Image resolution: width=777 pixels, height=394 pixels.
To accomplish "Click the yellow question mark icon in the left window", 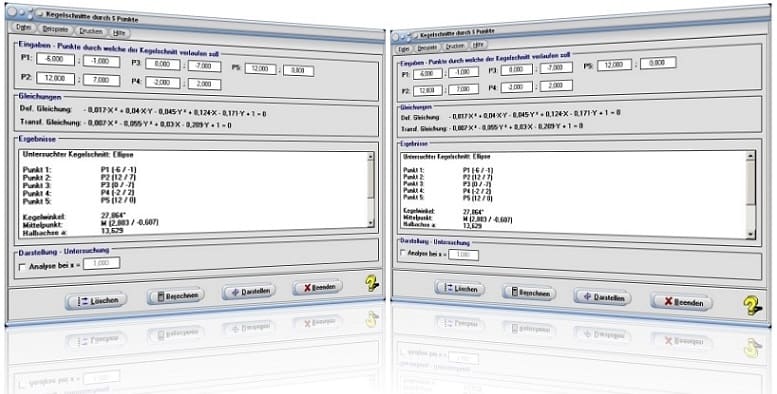I will pyautogui.click(x=372, y=283).
